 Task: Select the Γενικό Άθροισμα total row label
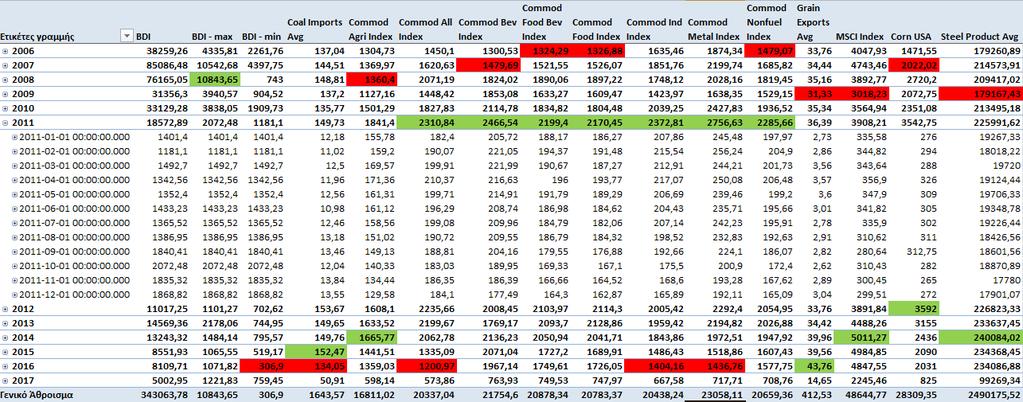point(37,395)
